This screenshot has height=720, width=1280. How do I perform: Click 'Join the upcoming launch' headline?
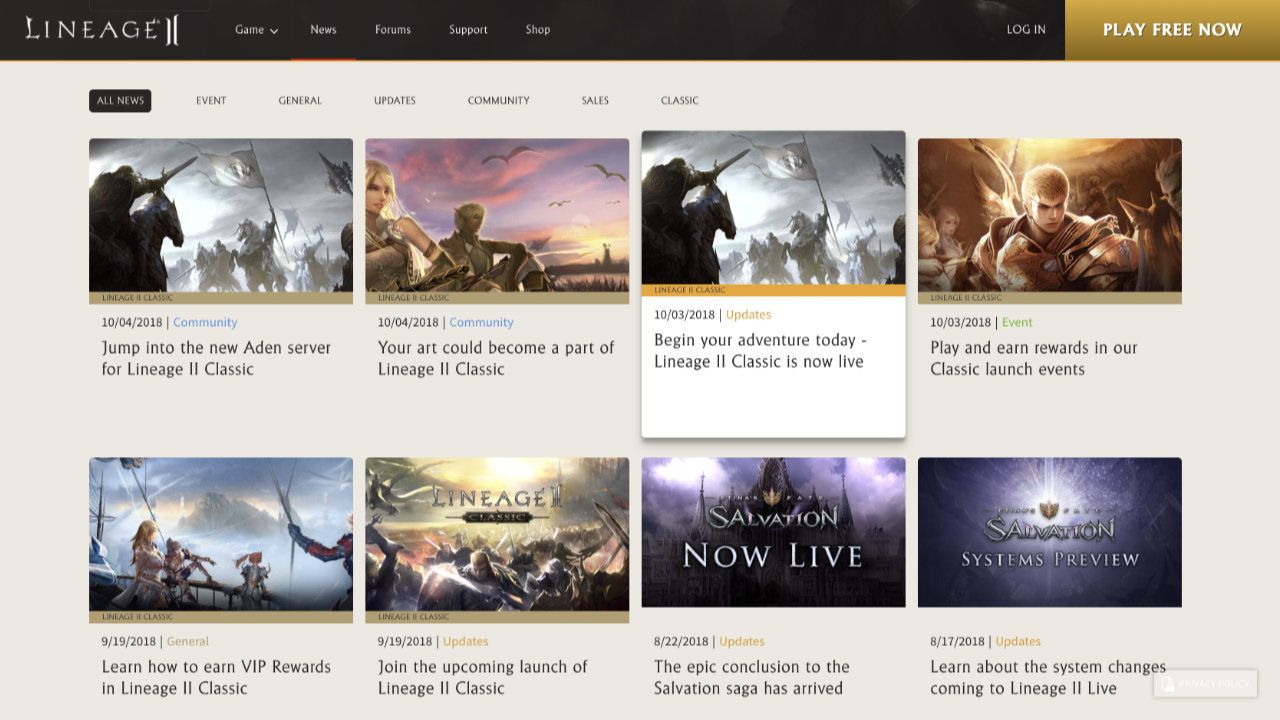click(482, 677)
